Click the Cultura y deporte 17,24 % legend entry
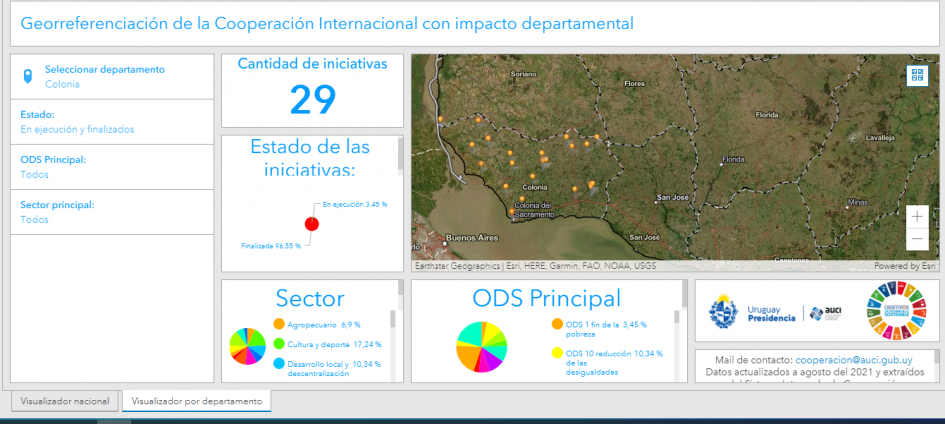The height and width of the screenshot is (424, 945). [x=334, y=344]
